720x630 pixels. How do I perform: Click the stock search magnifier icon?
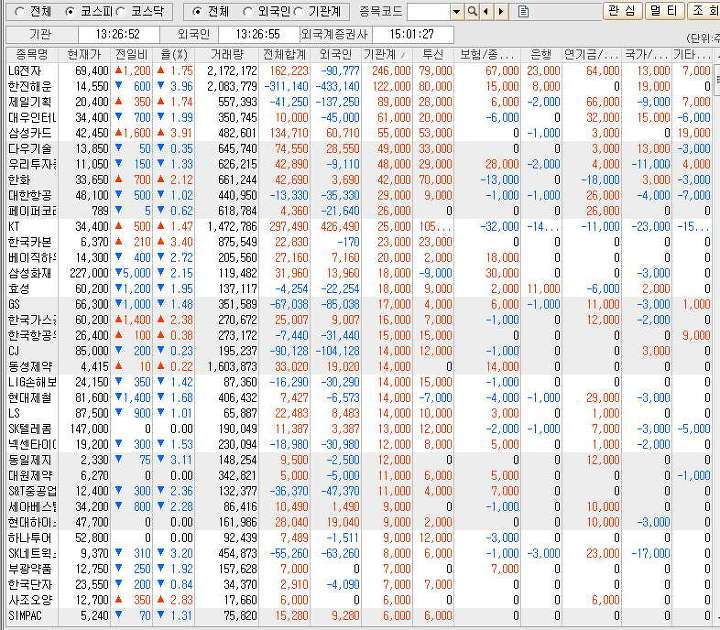(x=472, y=11)
